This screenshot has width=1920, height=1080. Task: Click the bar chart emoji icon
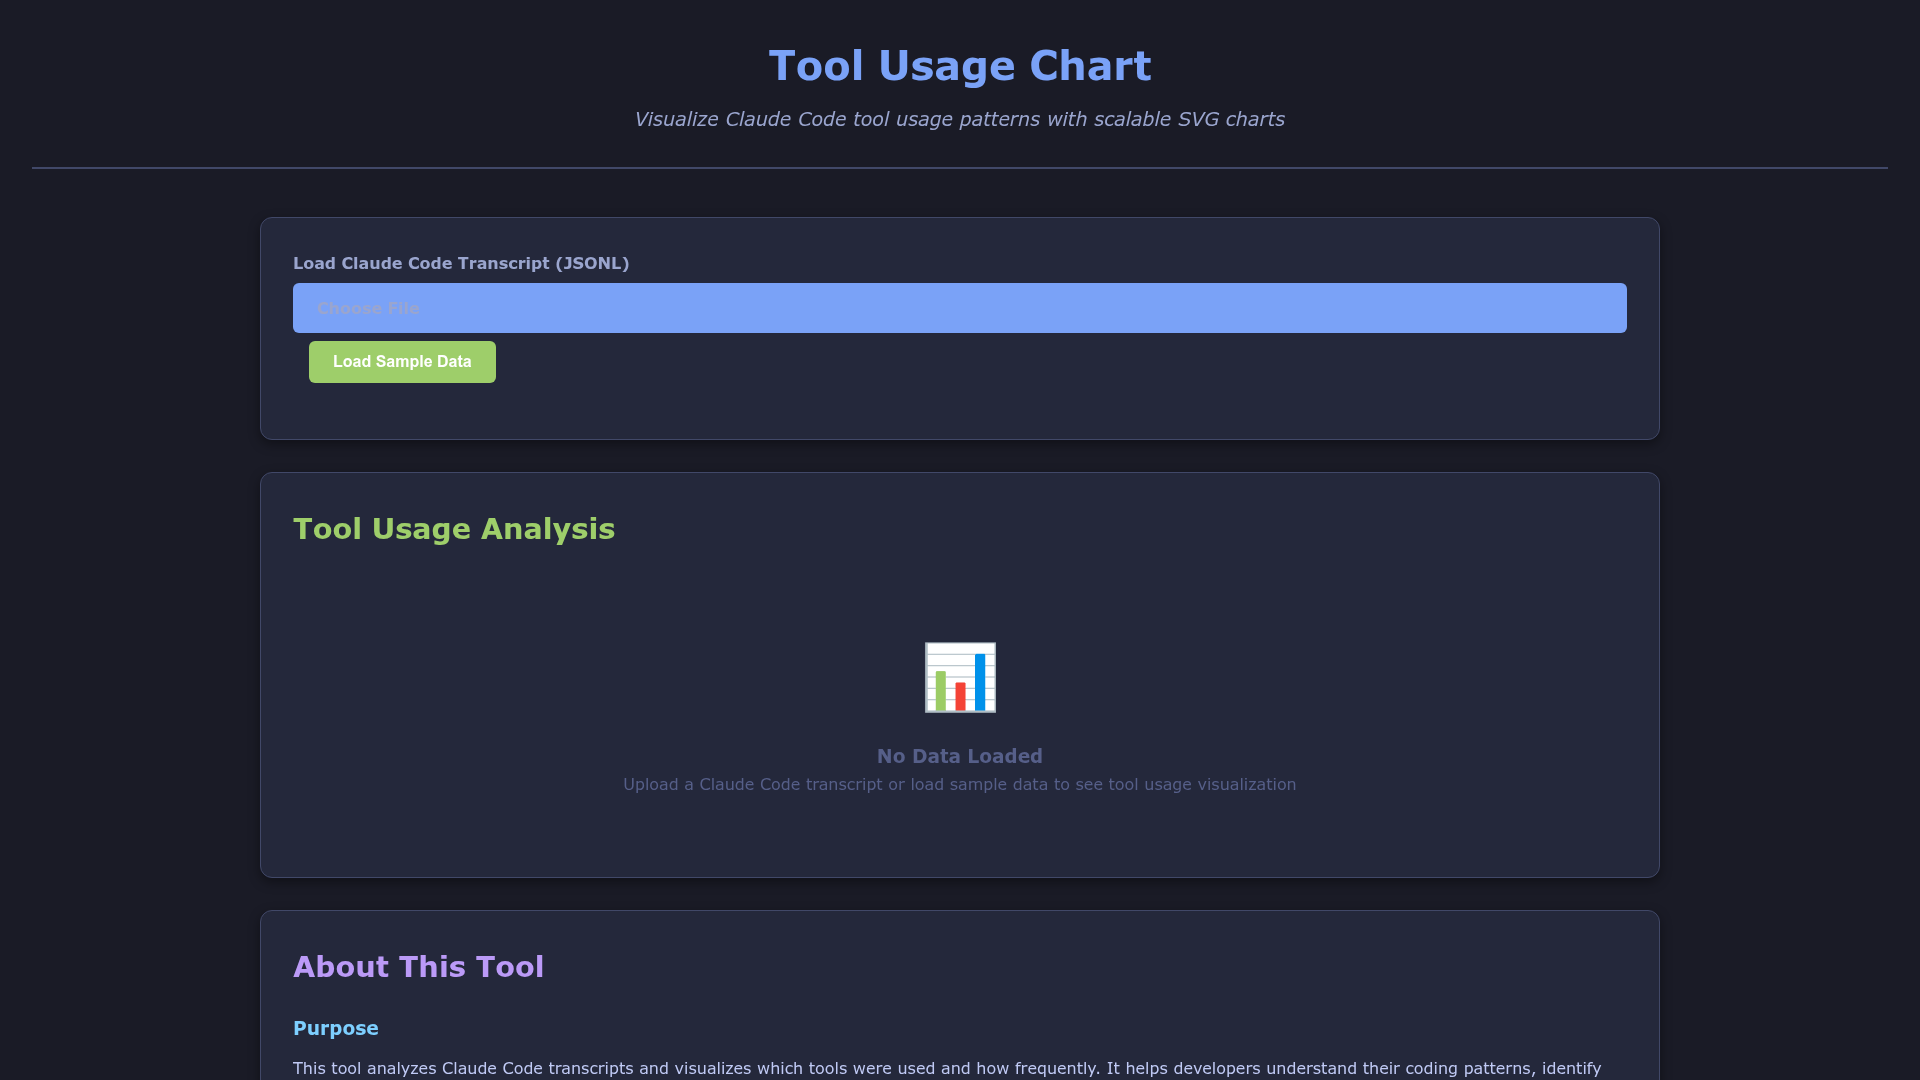click(x=960, y=677)
